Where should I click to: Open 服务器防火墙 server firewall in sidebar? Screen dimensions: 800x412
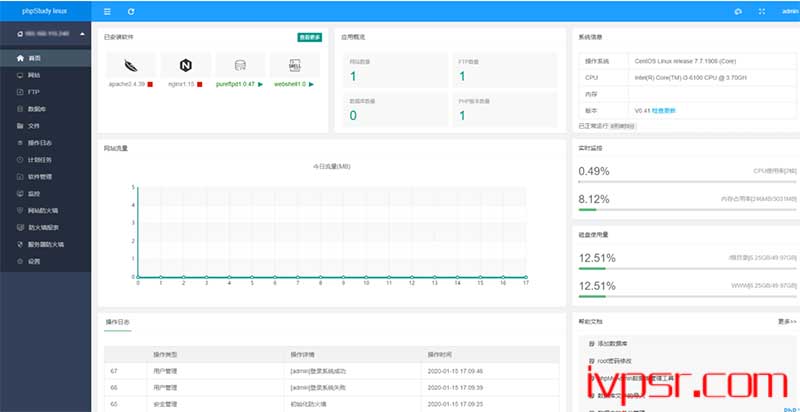(45, 244)
